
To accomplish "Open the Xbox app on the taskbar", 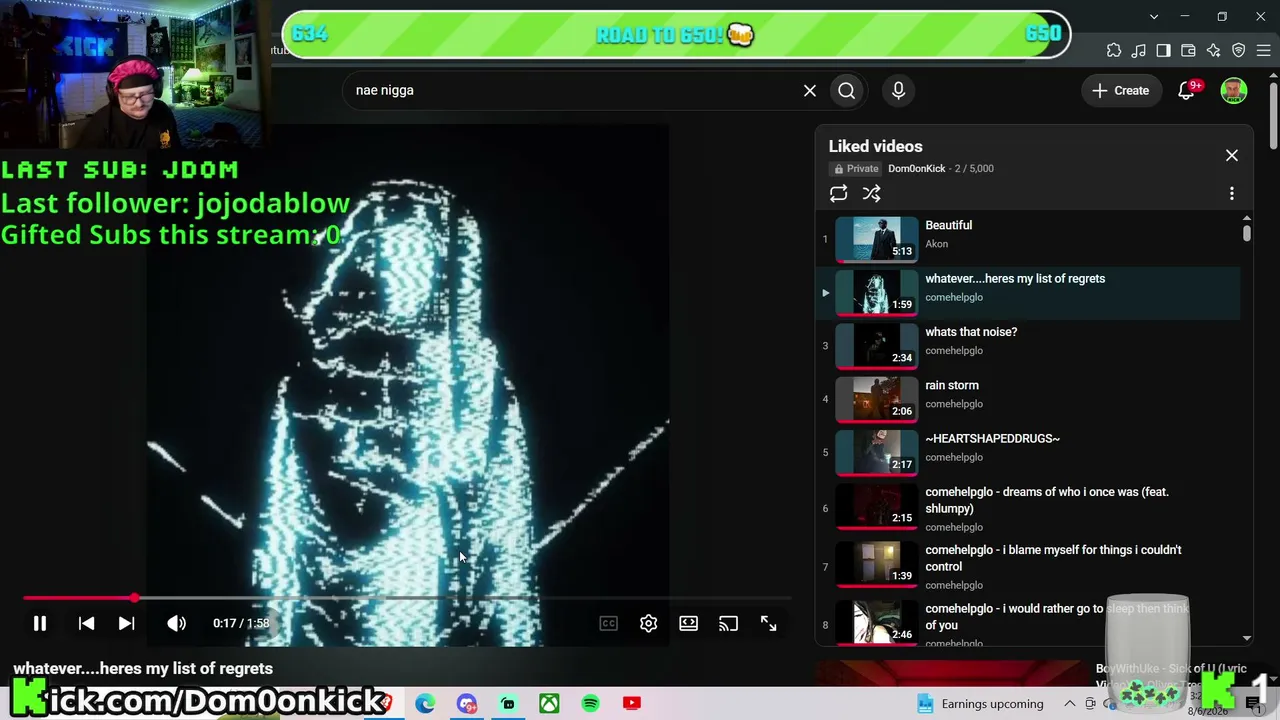I will (x=549, y=704).
